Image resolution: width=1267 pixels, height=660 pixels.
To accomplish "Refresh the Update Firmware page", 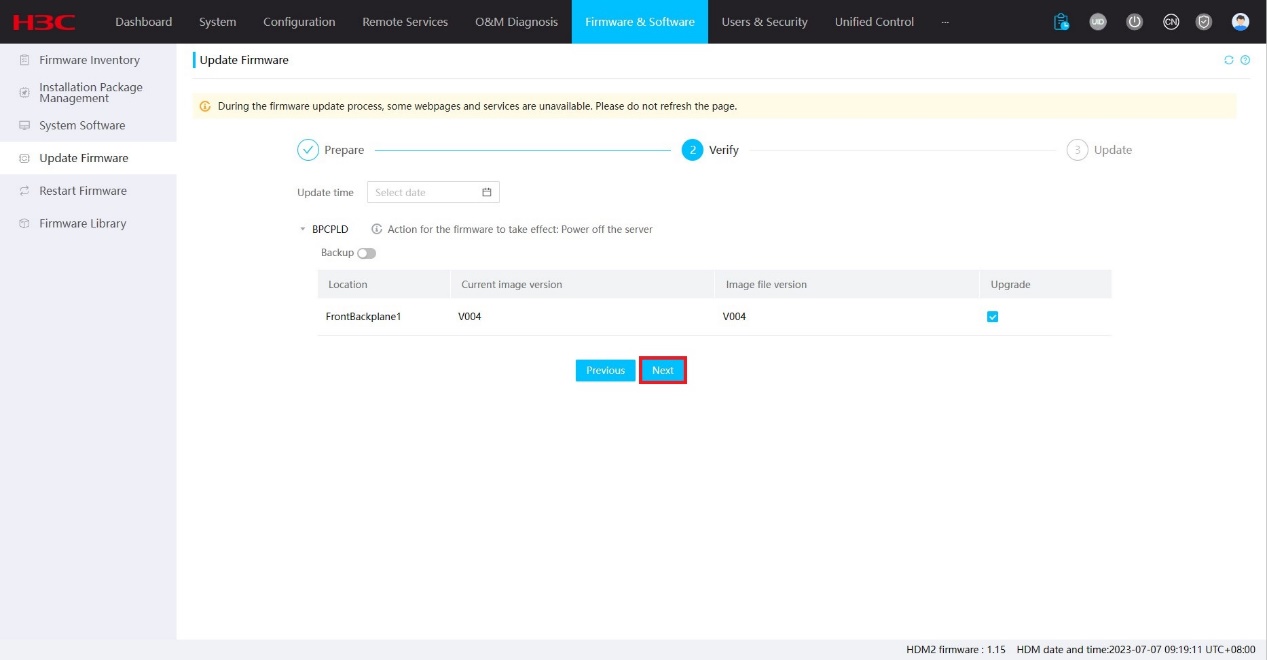I will click(1229, 60).
